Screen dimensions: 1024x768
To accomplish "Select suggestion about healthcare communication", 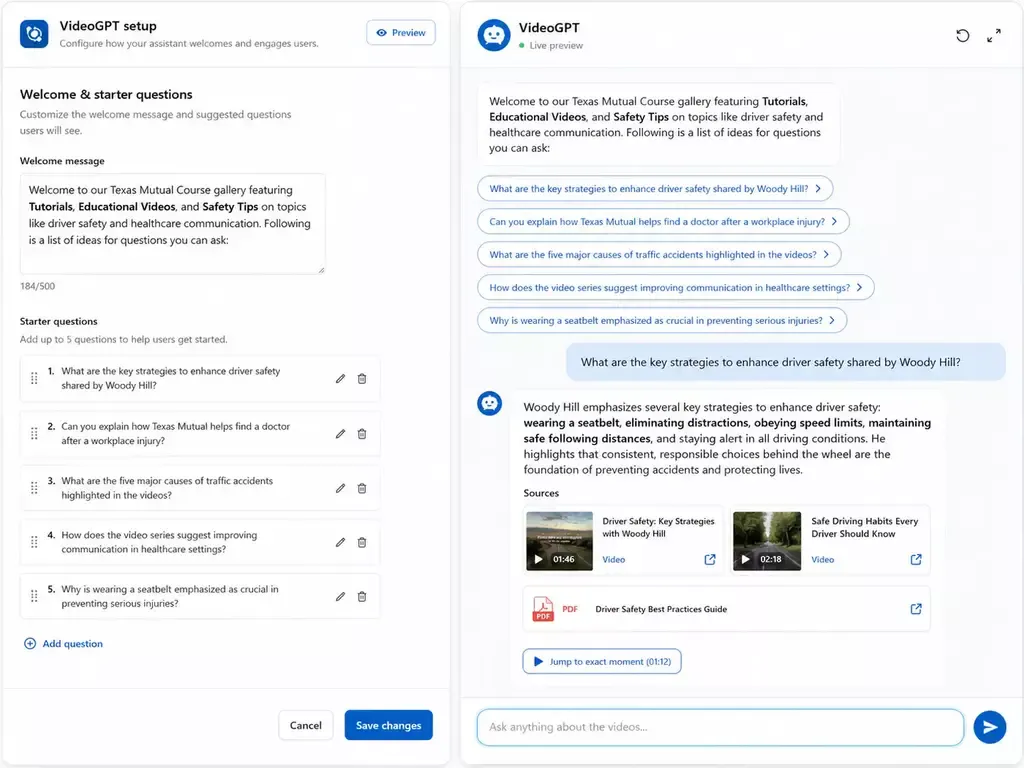I will [675, 287].
